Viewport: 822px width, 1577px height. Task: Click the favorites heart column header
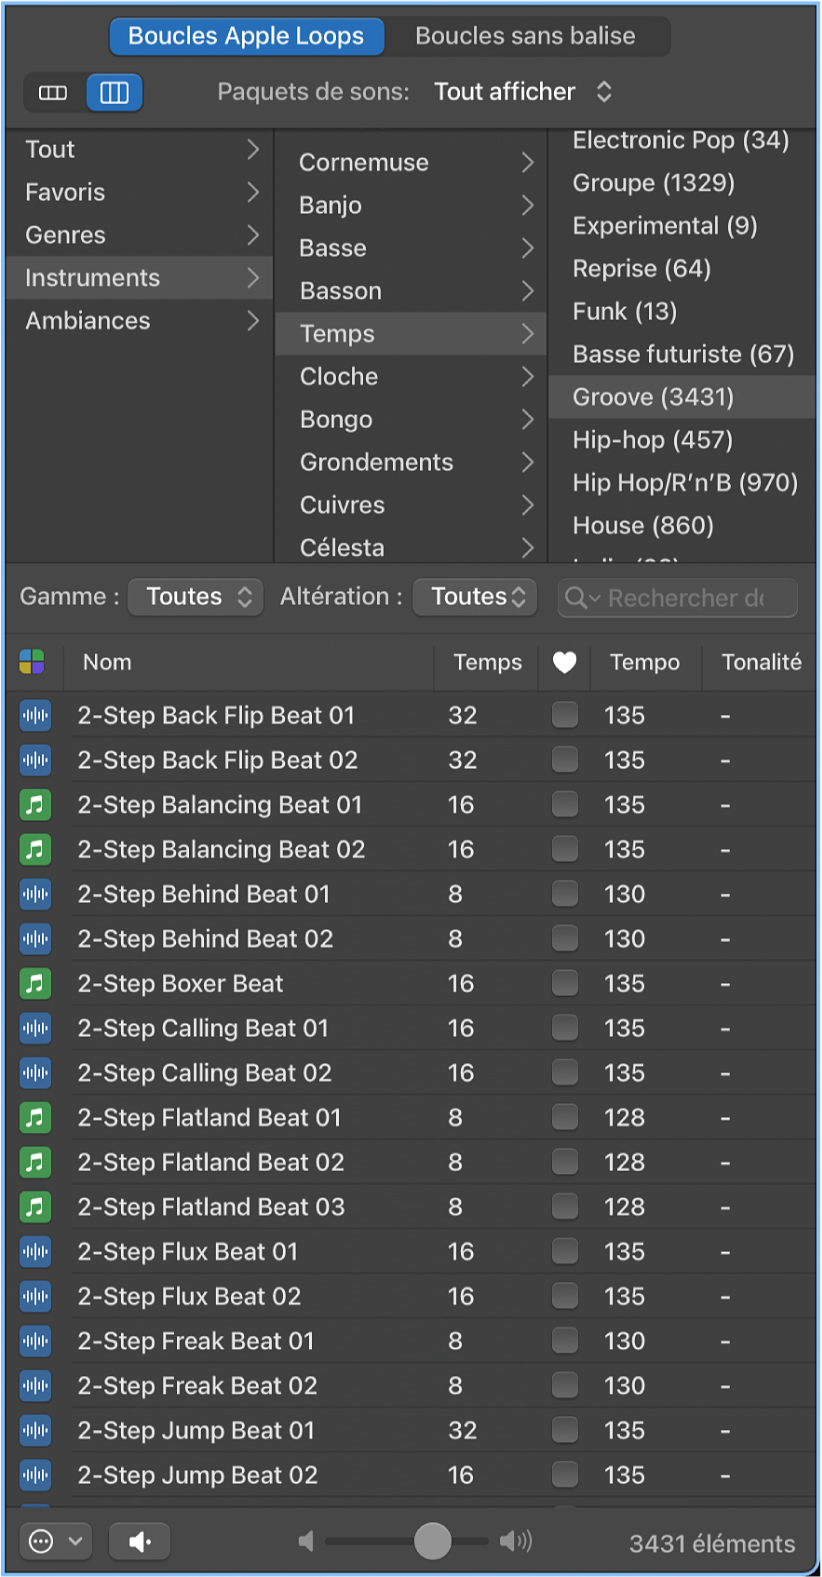pos(565,662)
